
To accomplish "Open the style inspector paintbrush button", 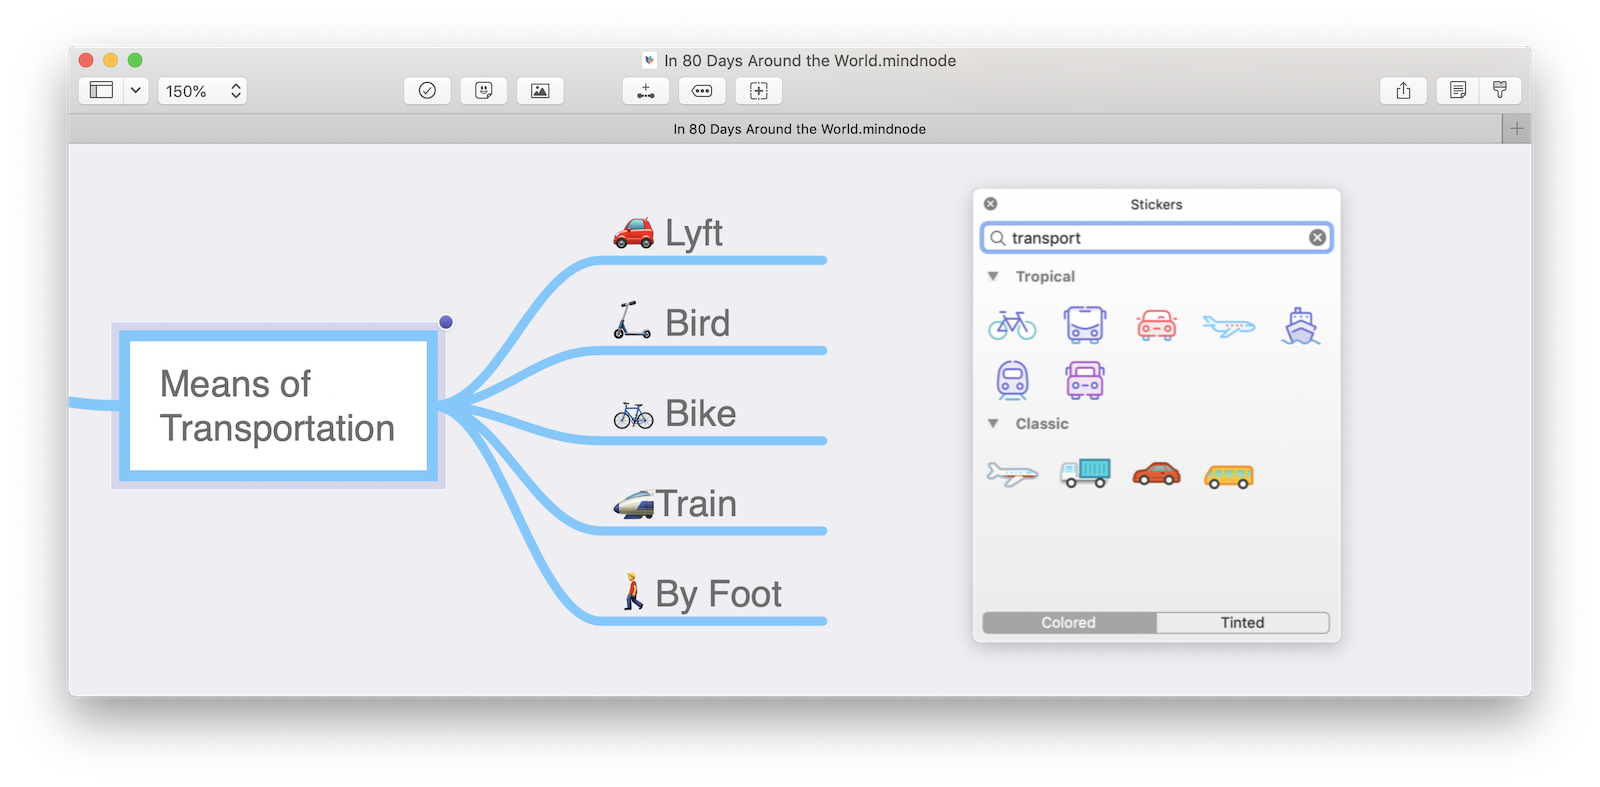I will pyautogui.click(x=1500, y=91).
